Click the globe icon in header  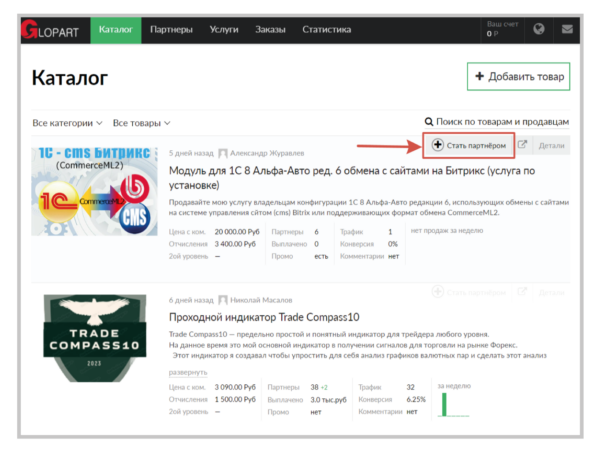tap(539, 29)
